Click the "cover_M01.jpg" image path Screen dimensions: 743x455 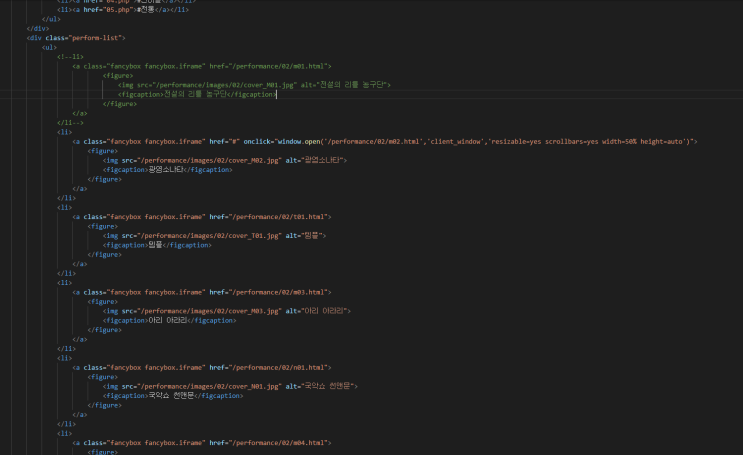coord(270,85)
